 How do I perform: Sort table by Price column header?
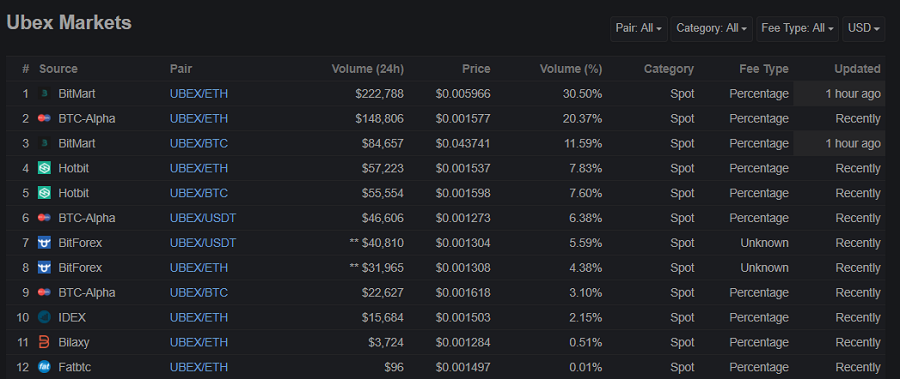[x=476, y=69]
